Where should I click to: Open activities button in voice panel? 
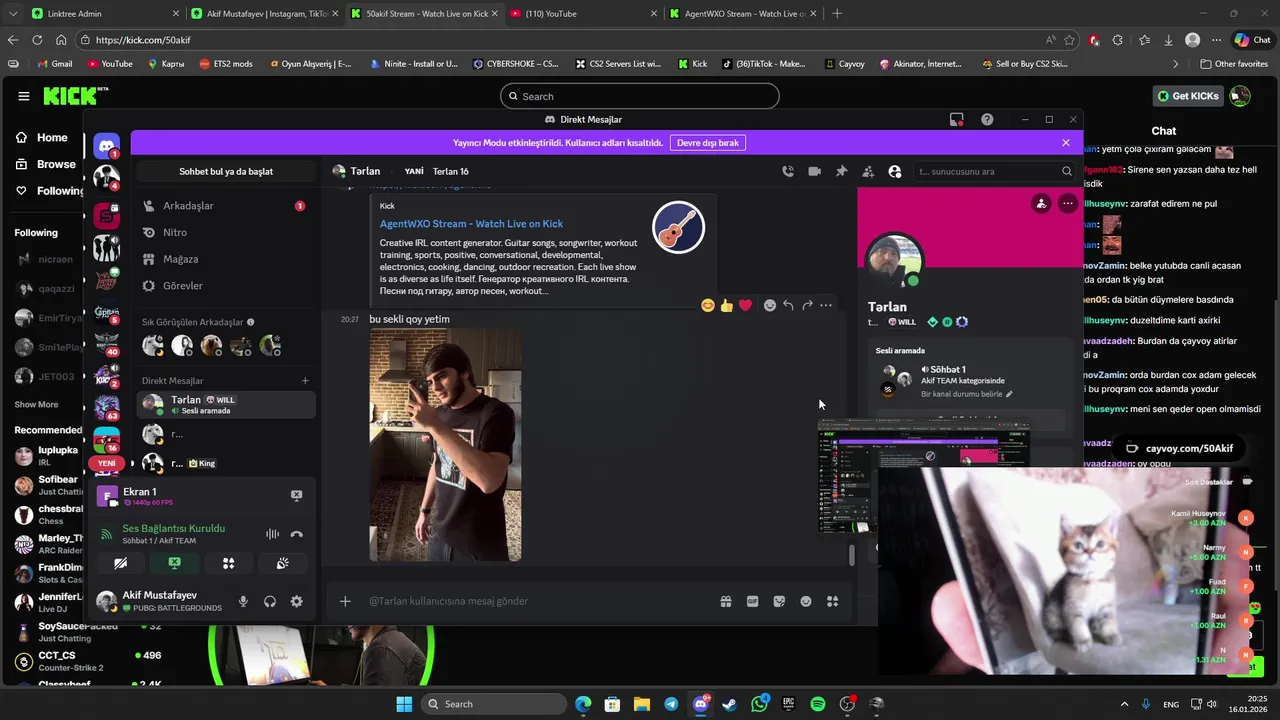(x=229, y=563)
